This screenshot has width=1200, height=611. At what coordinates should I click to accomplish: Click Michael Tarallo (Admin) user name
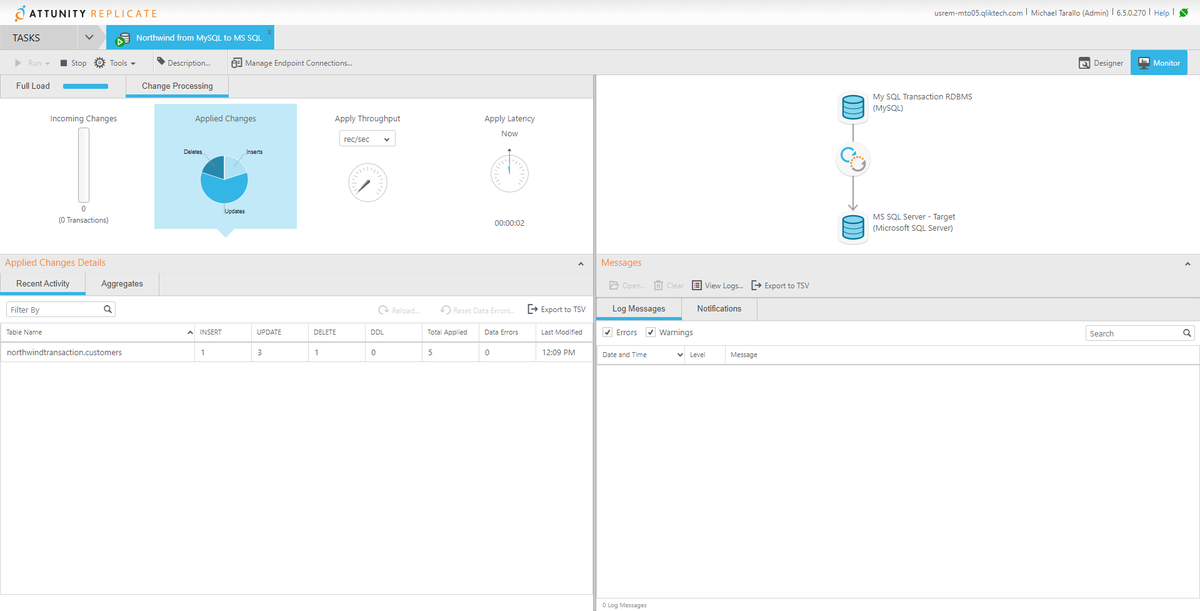(1069, 13)
